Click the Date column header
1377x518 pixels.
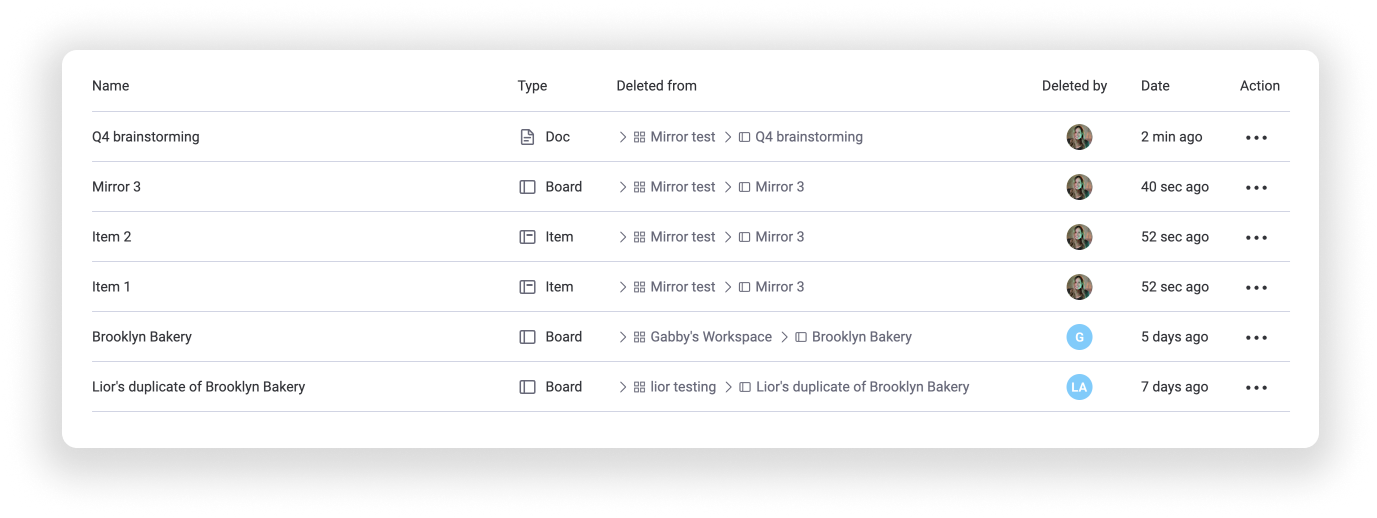pos(1155,86)
